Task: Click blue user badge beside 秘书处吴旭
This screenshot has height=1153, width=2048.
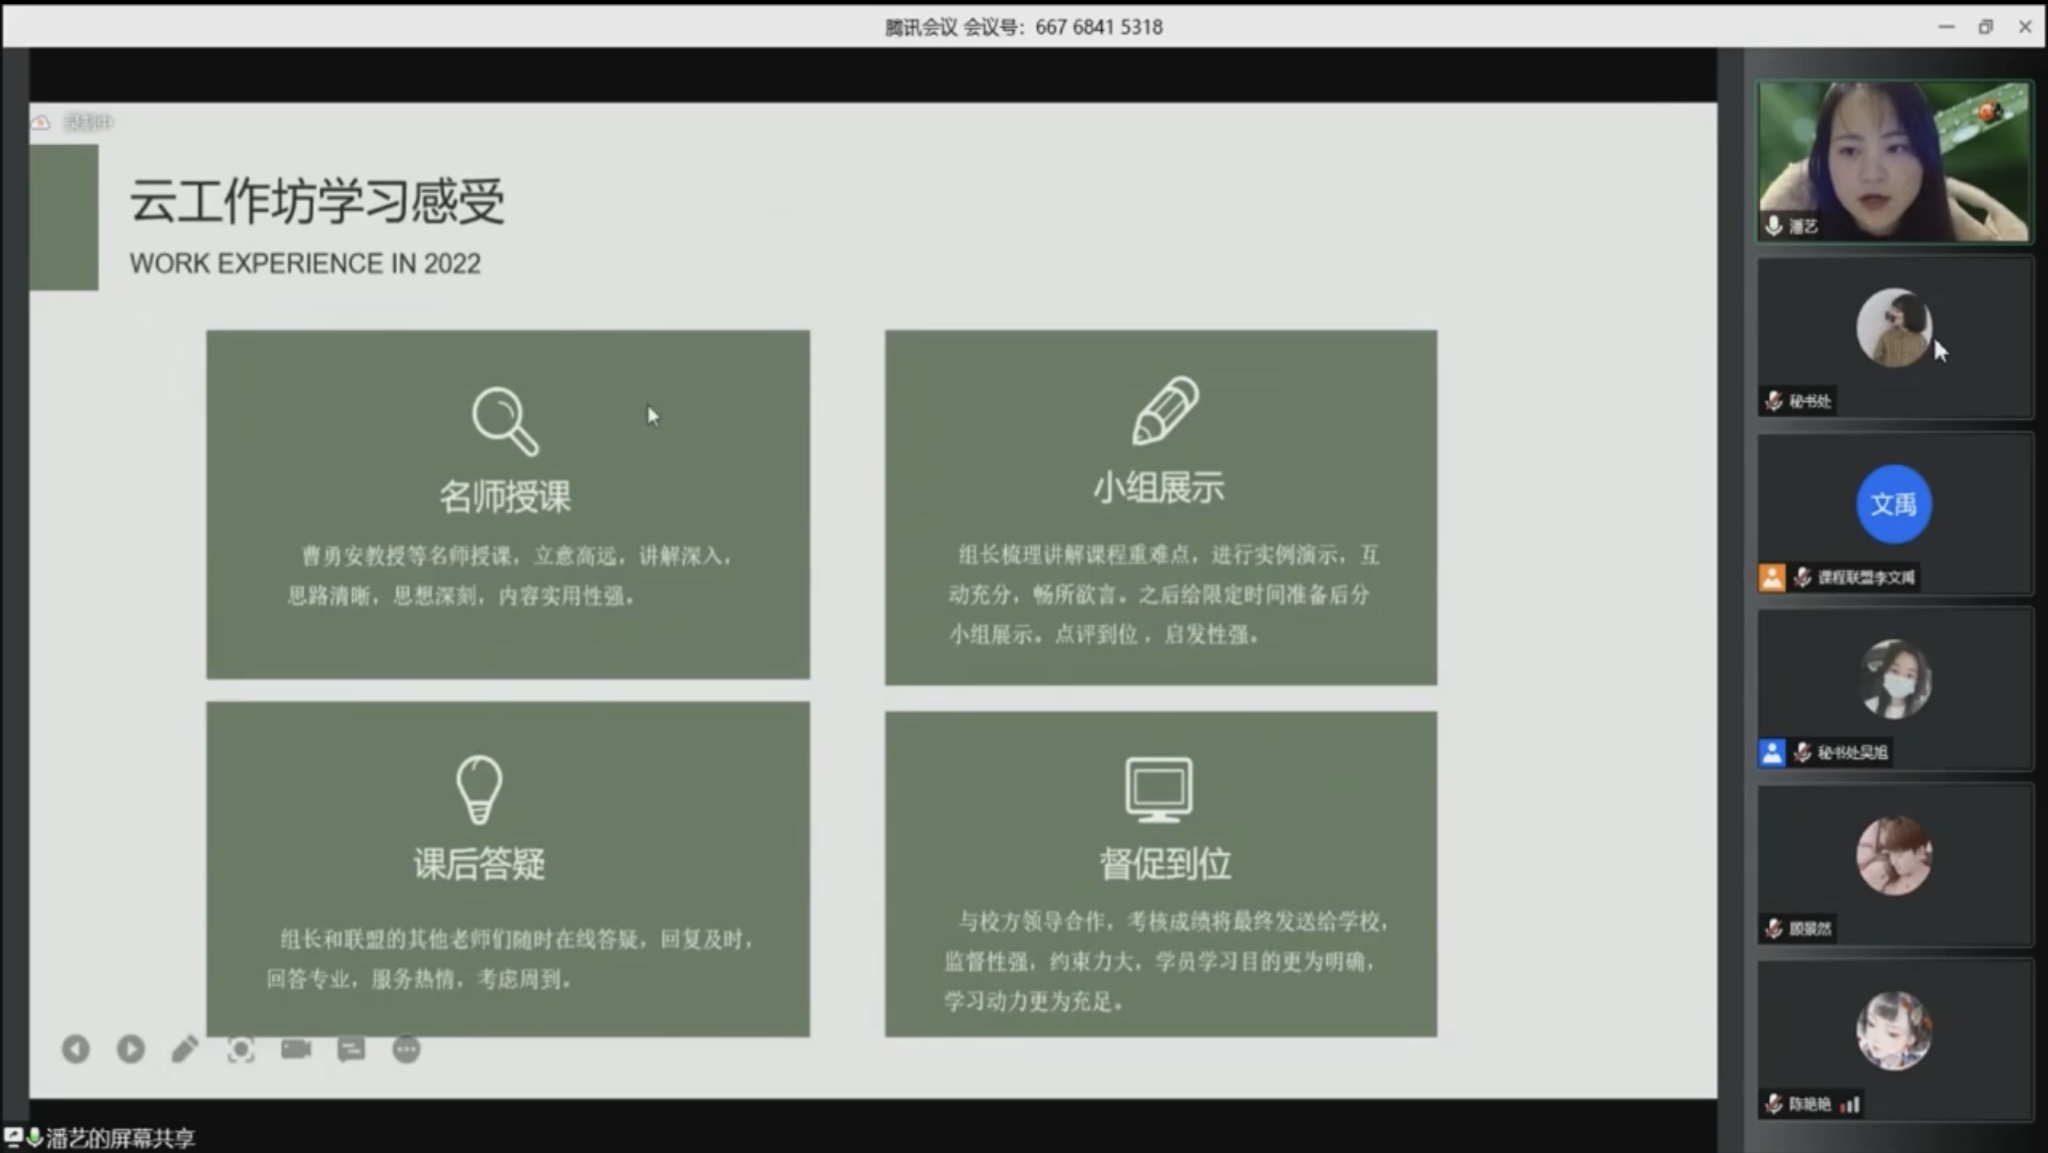Action: (x=1772, y=753)
